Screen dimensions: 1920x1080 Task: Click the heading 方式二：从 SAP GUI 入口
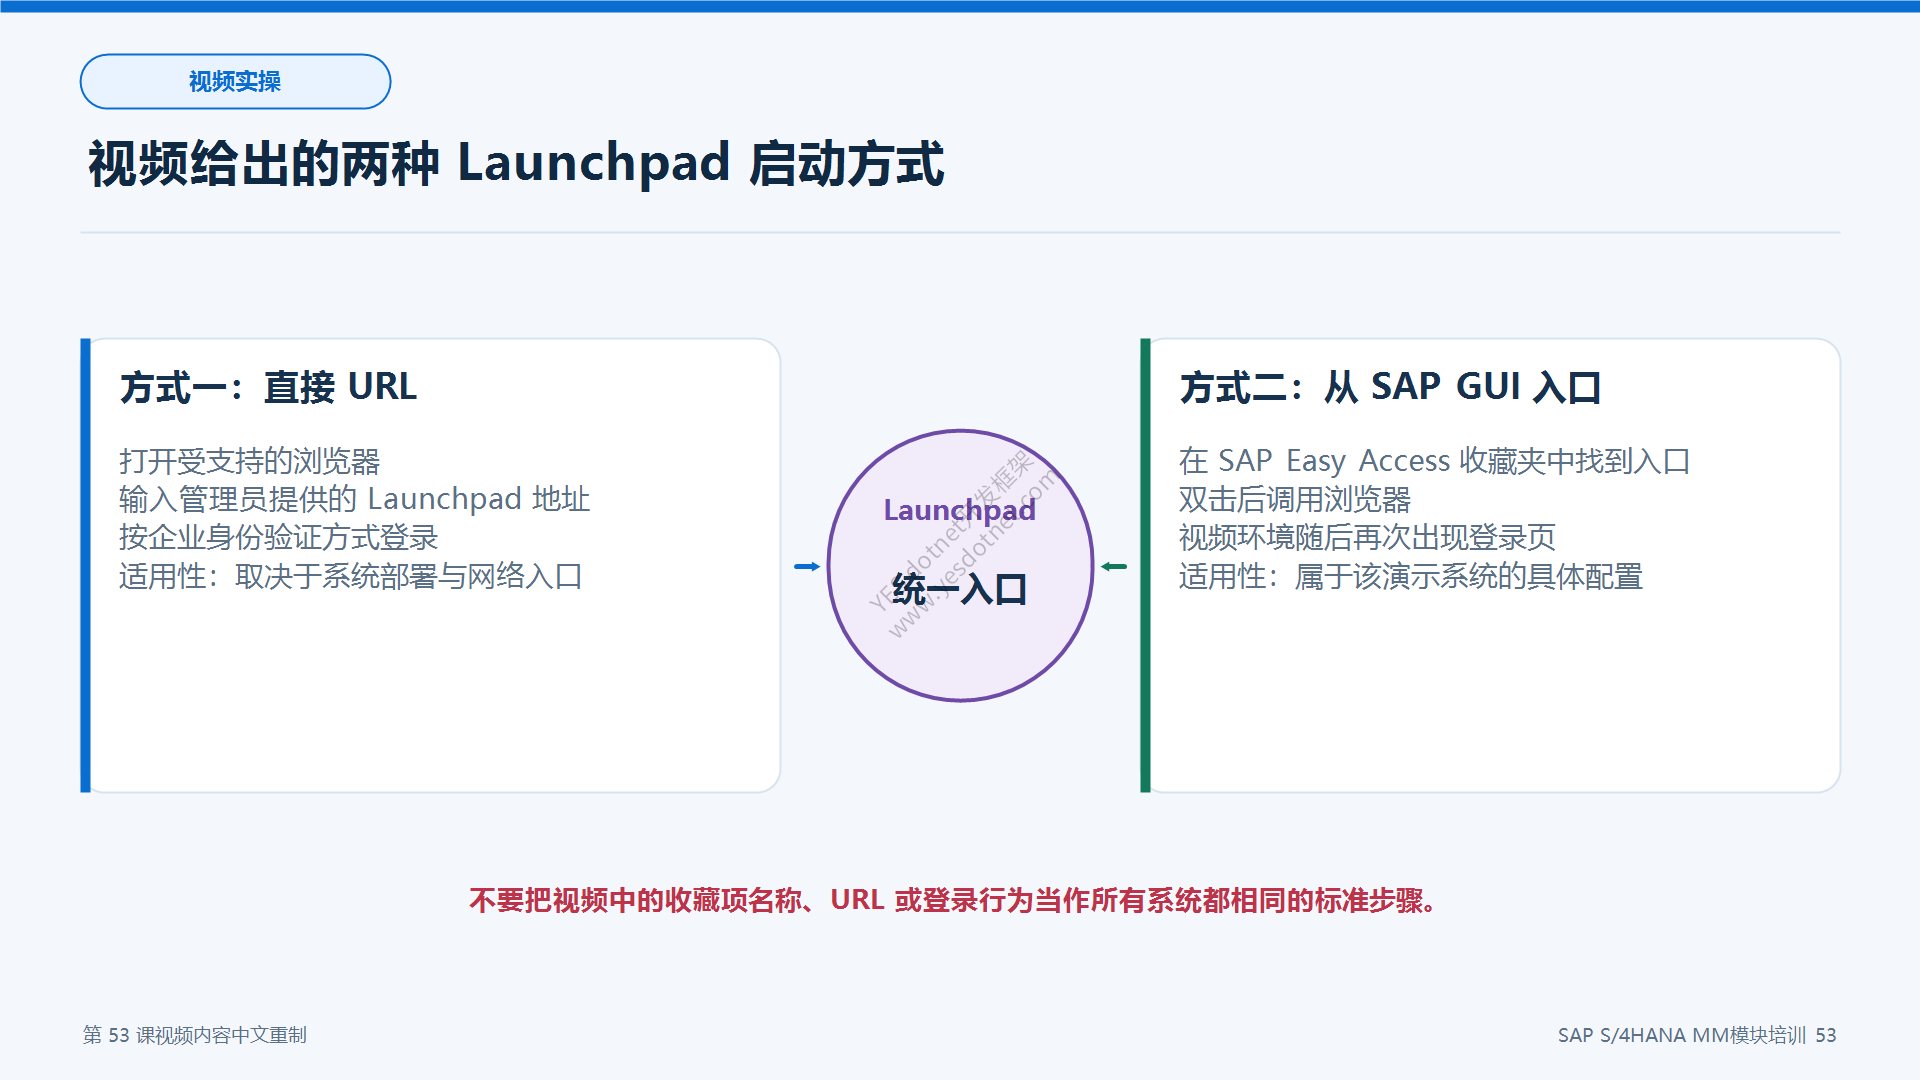1390,387
